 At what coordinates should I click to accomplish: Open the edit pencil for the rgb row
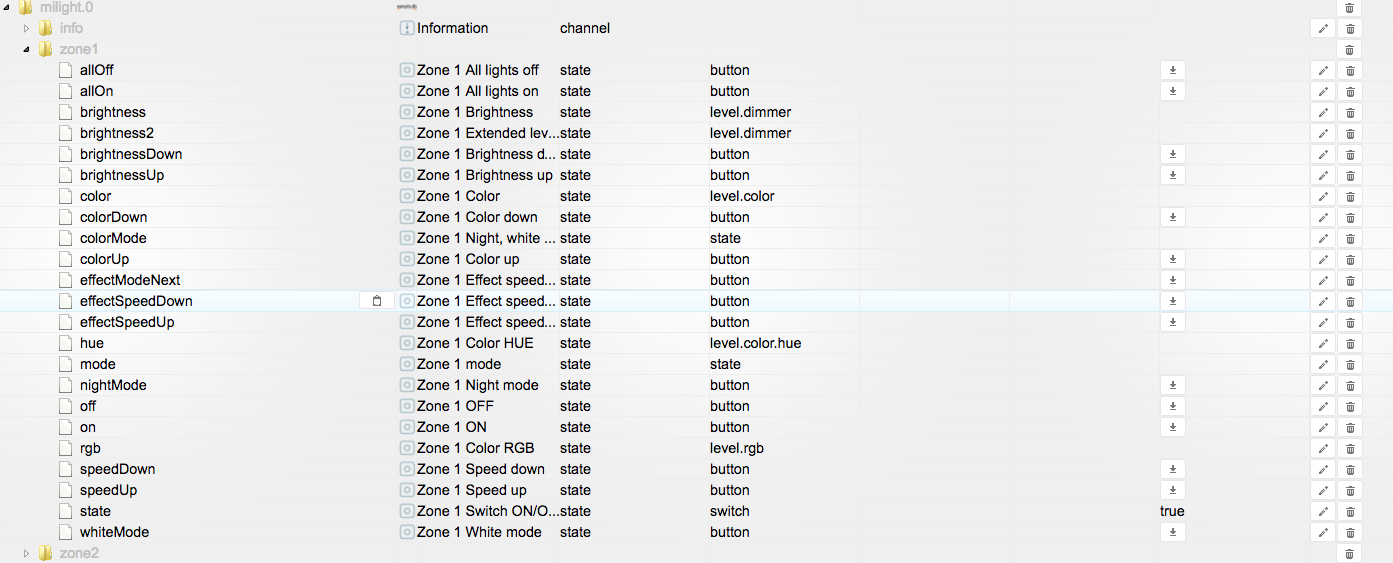[x=1323, y=448]
